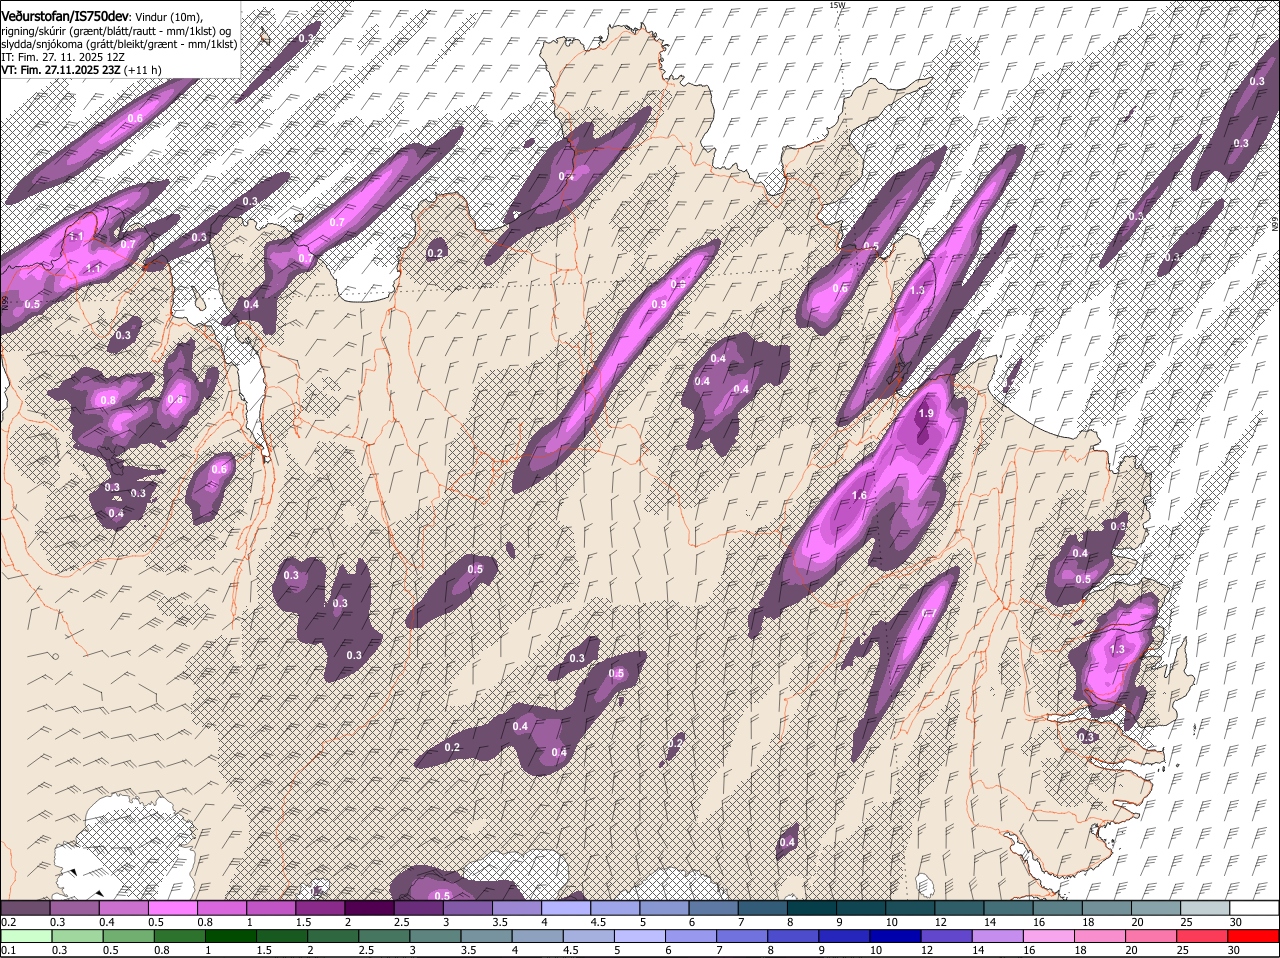Click the 15W longitude label at top

tap(837, 5)
